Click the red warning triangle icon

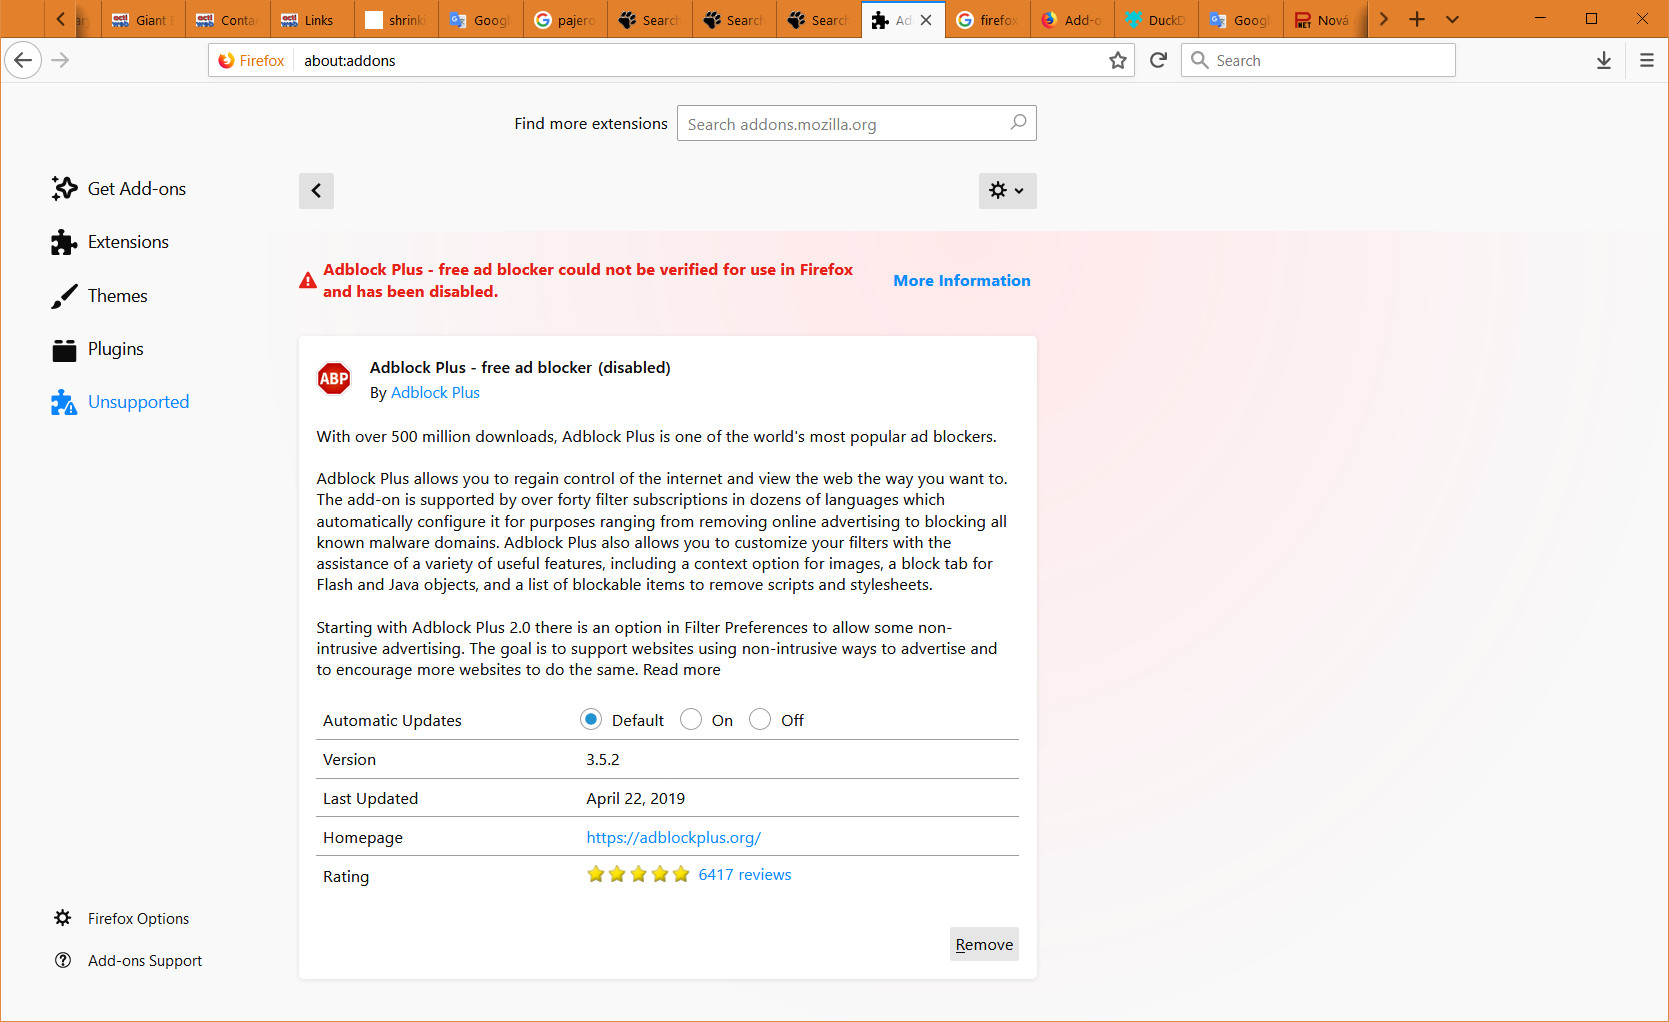308,281
